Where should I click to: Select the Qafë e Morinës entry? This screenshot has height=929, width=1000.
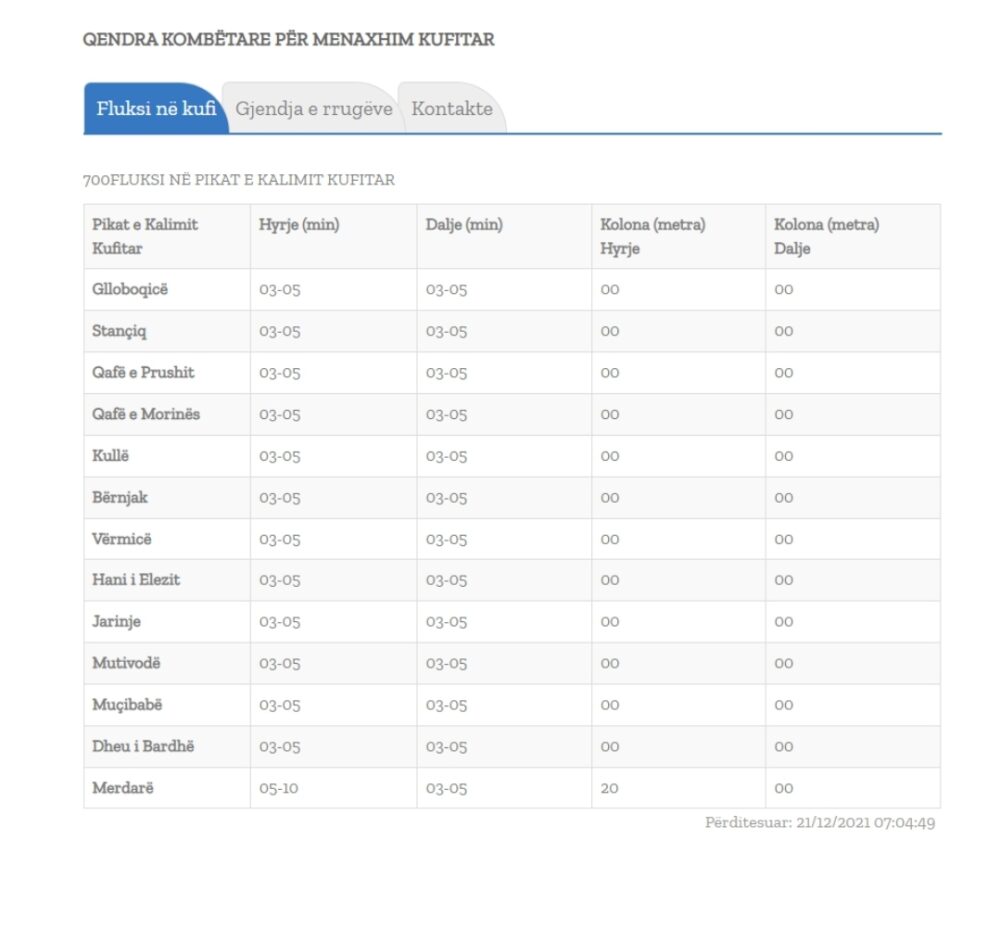pyautogui.click(x=146, y=414)
